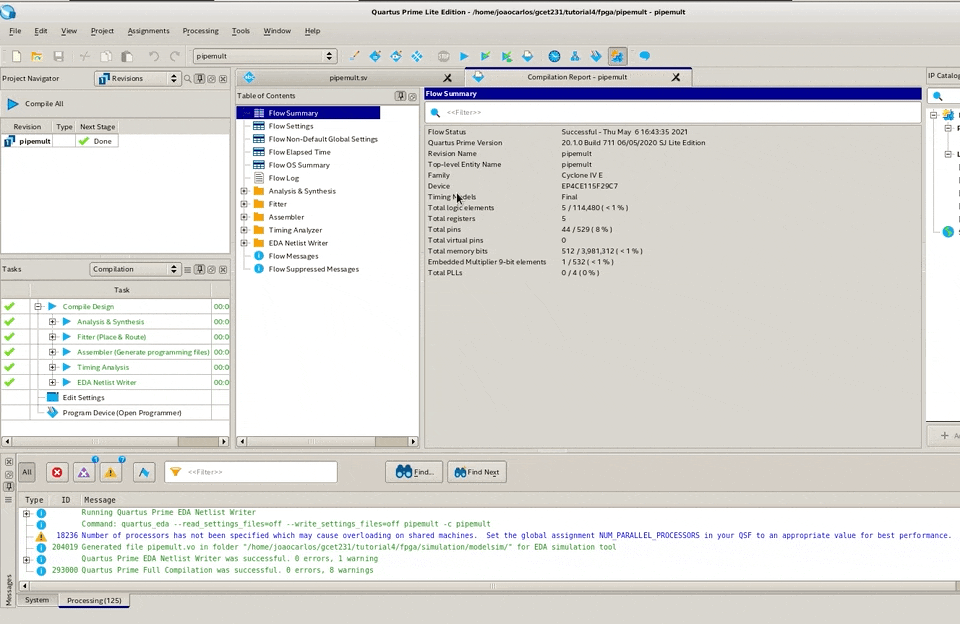Click the Find Next button
The image size is (960, 624).
point(477,472)
